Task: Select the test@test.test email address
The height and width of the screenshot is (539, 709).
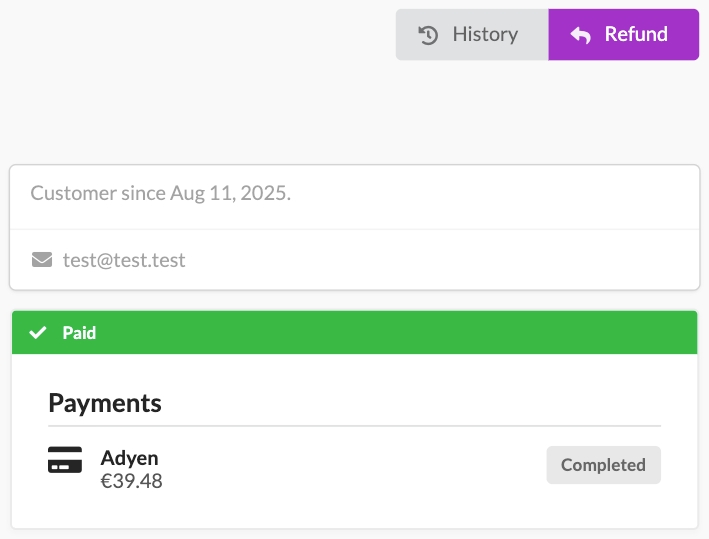Action: pos(124,260)
